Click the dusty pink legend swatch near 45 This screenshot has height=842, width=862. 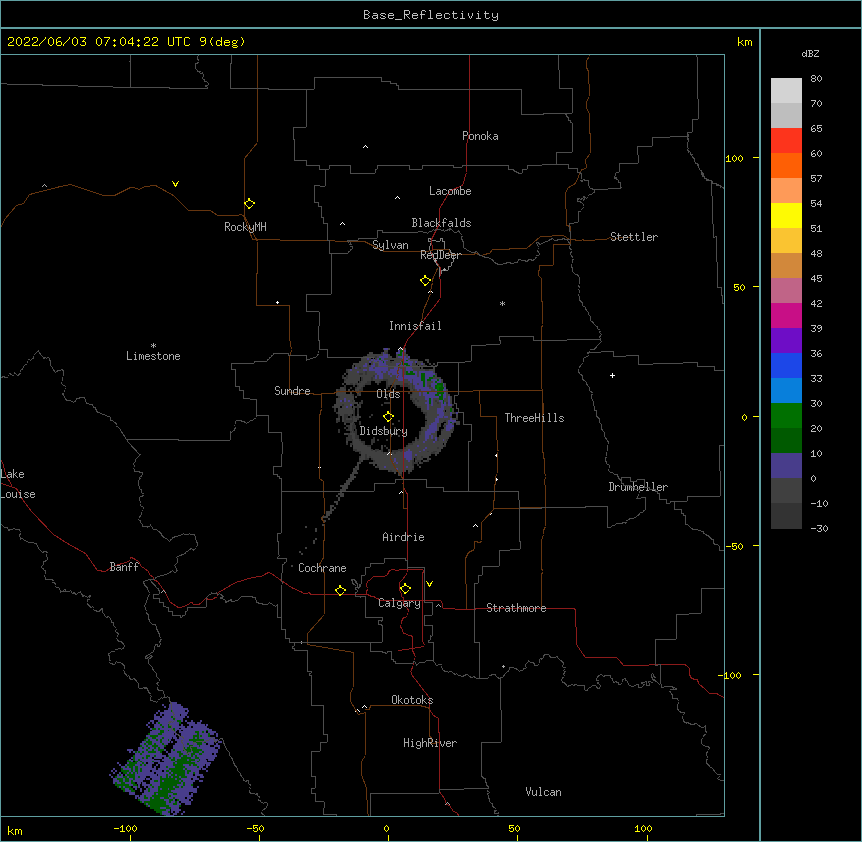click(786, 291)
